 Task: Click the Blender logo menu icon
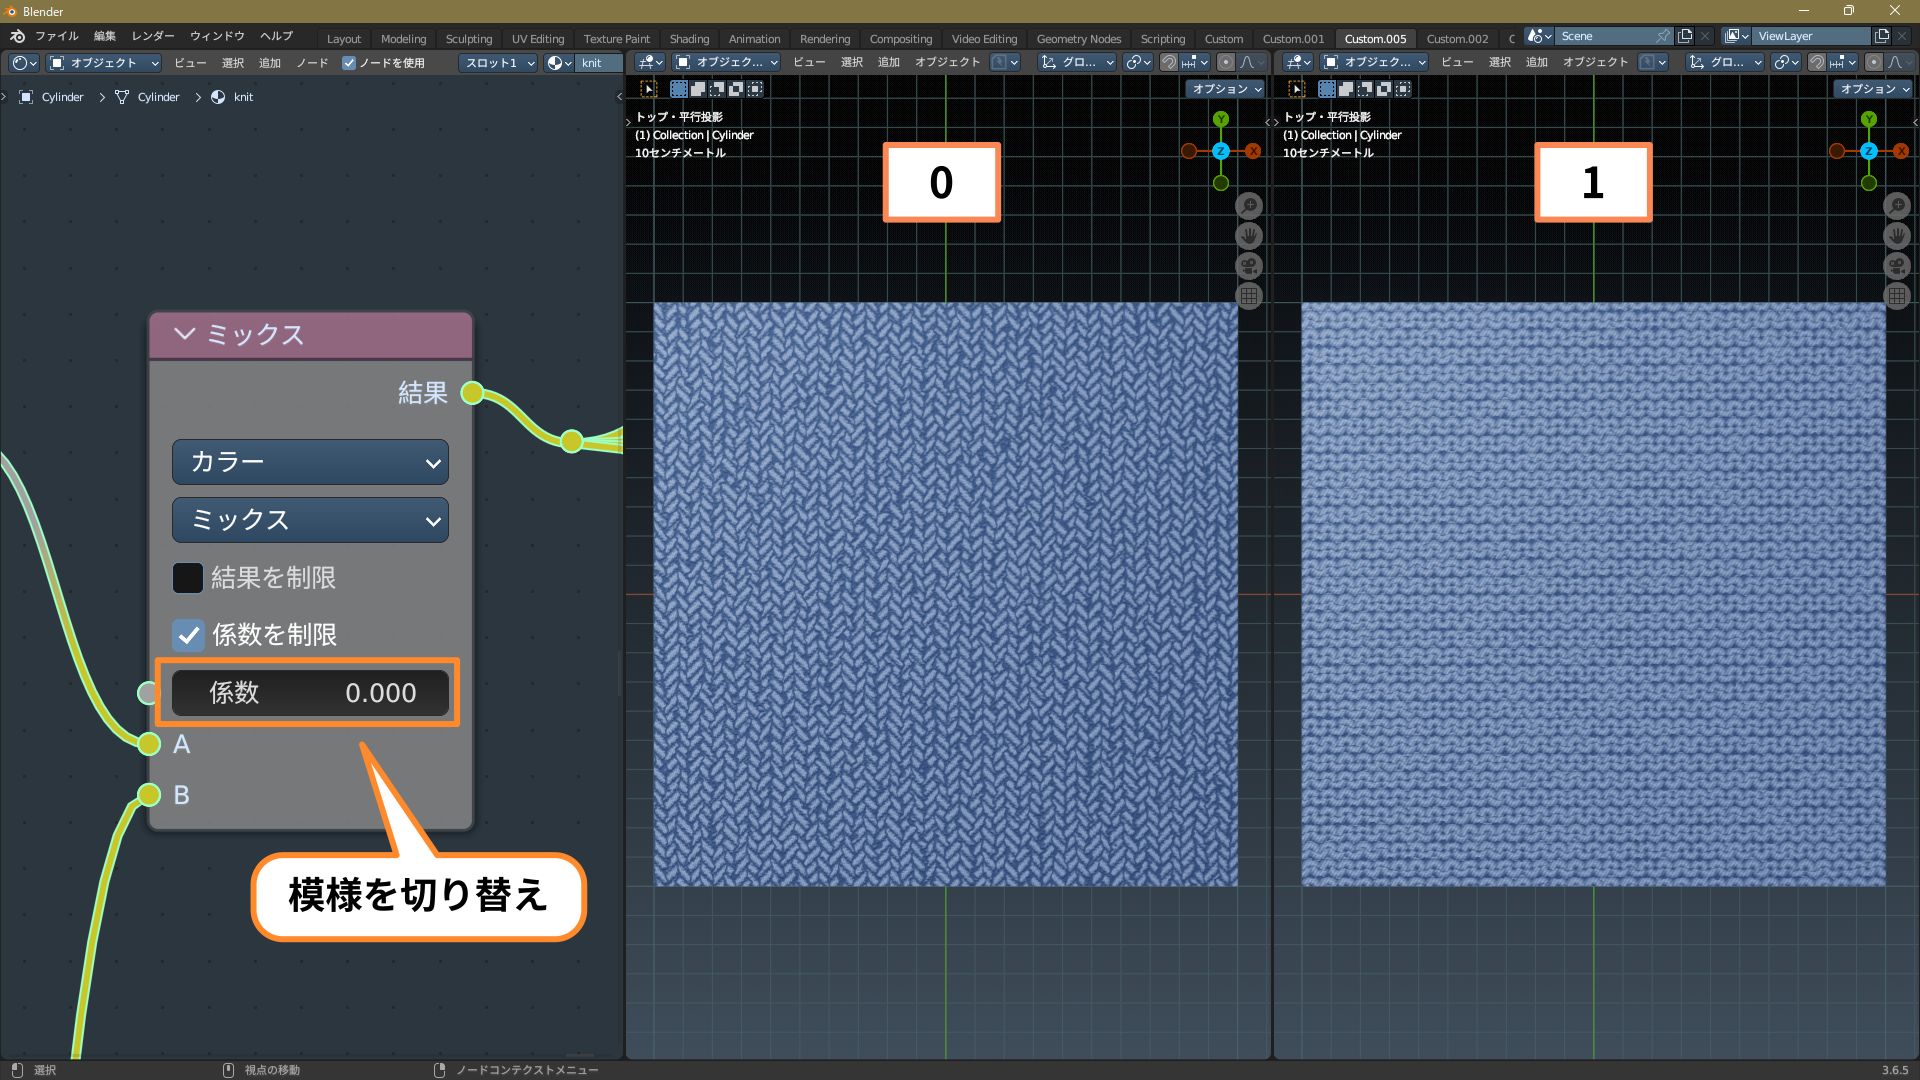[x=17, y=36]
